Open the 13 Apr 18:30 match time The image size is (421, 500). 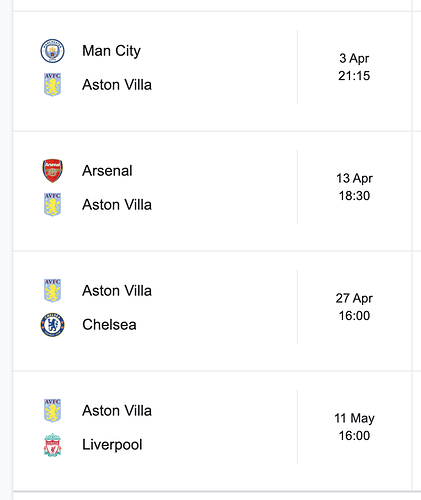[354, 187]
